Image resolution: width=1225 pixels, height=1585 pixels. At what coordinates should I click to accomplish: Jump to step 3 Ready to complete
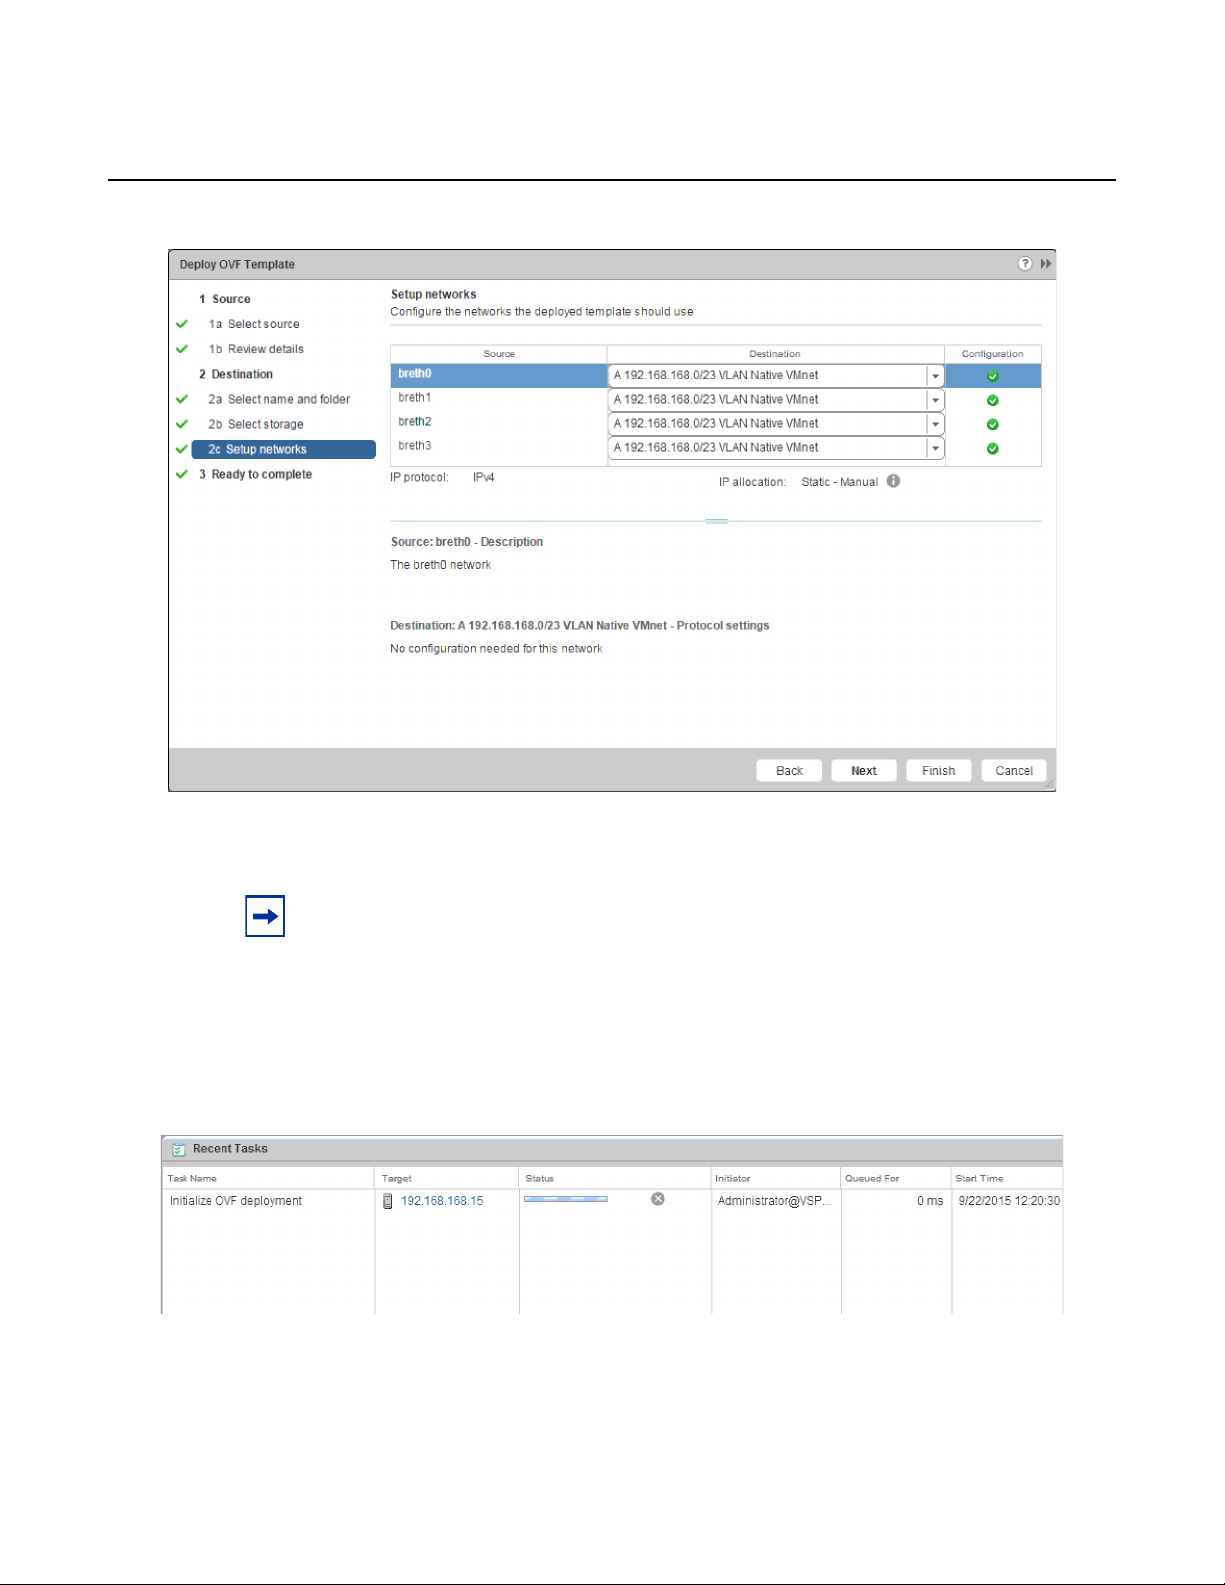[x=255, y=474]
